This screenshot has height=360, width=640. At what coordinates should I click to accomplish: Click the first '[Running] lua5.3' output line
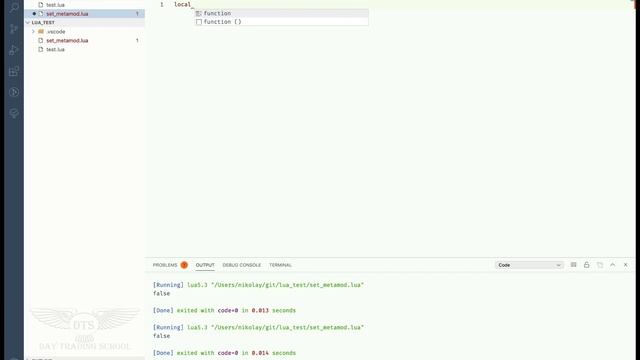point(258,285)
